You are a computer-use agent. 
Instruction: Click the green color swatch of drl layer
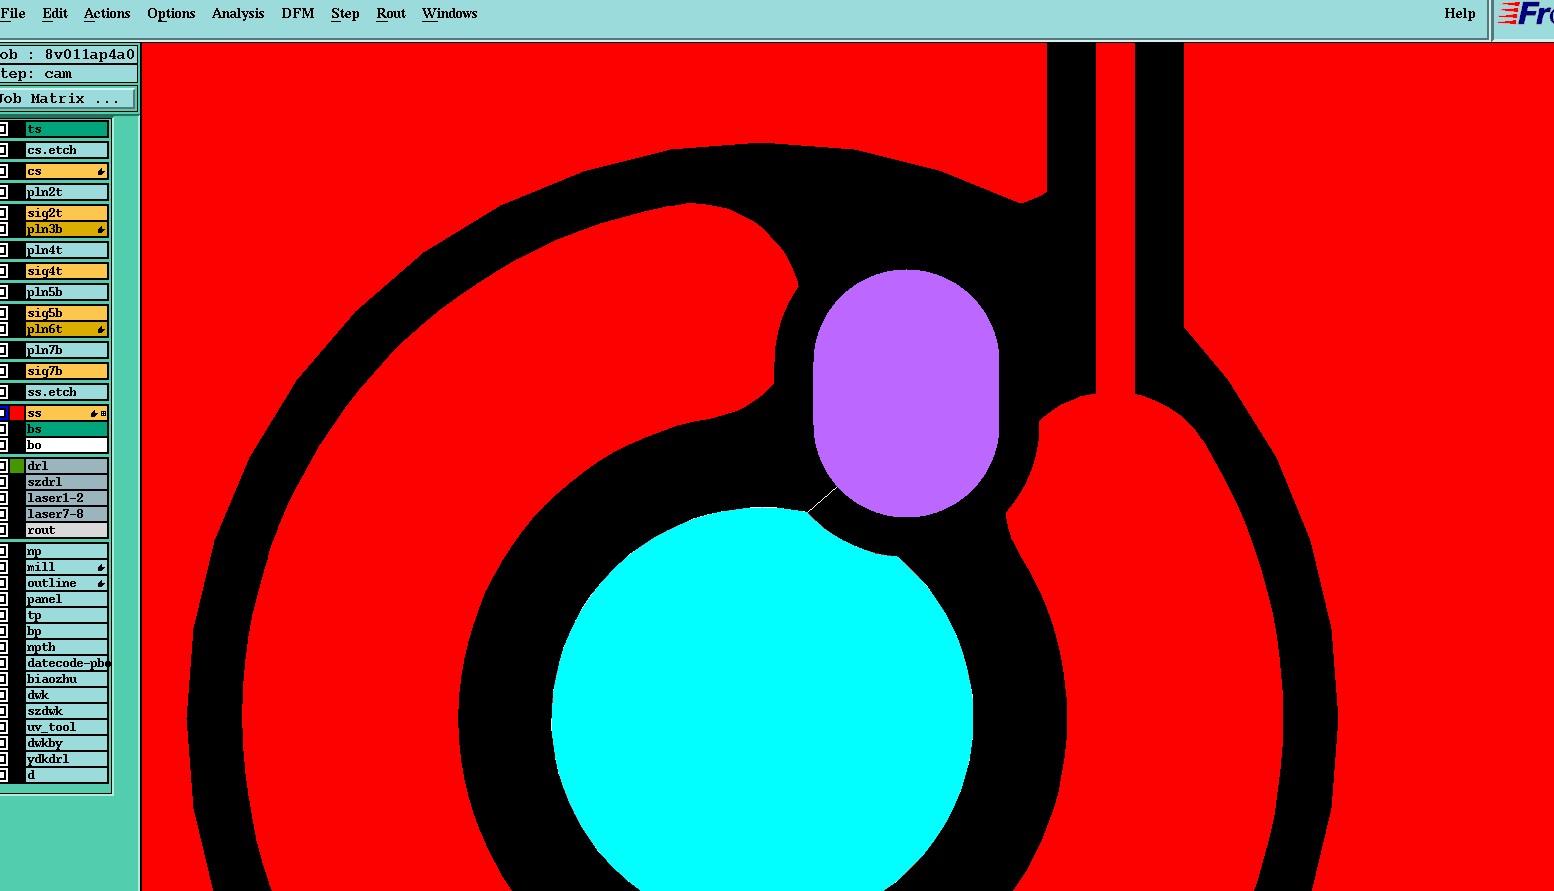tap(17, 466)
